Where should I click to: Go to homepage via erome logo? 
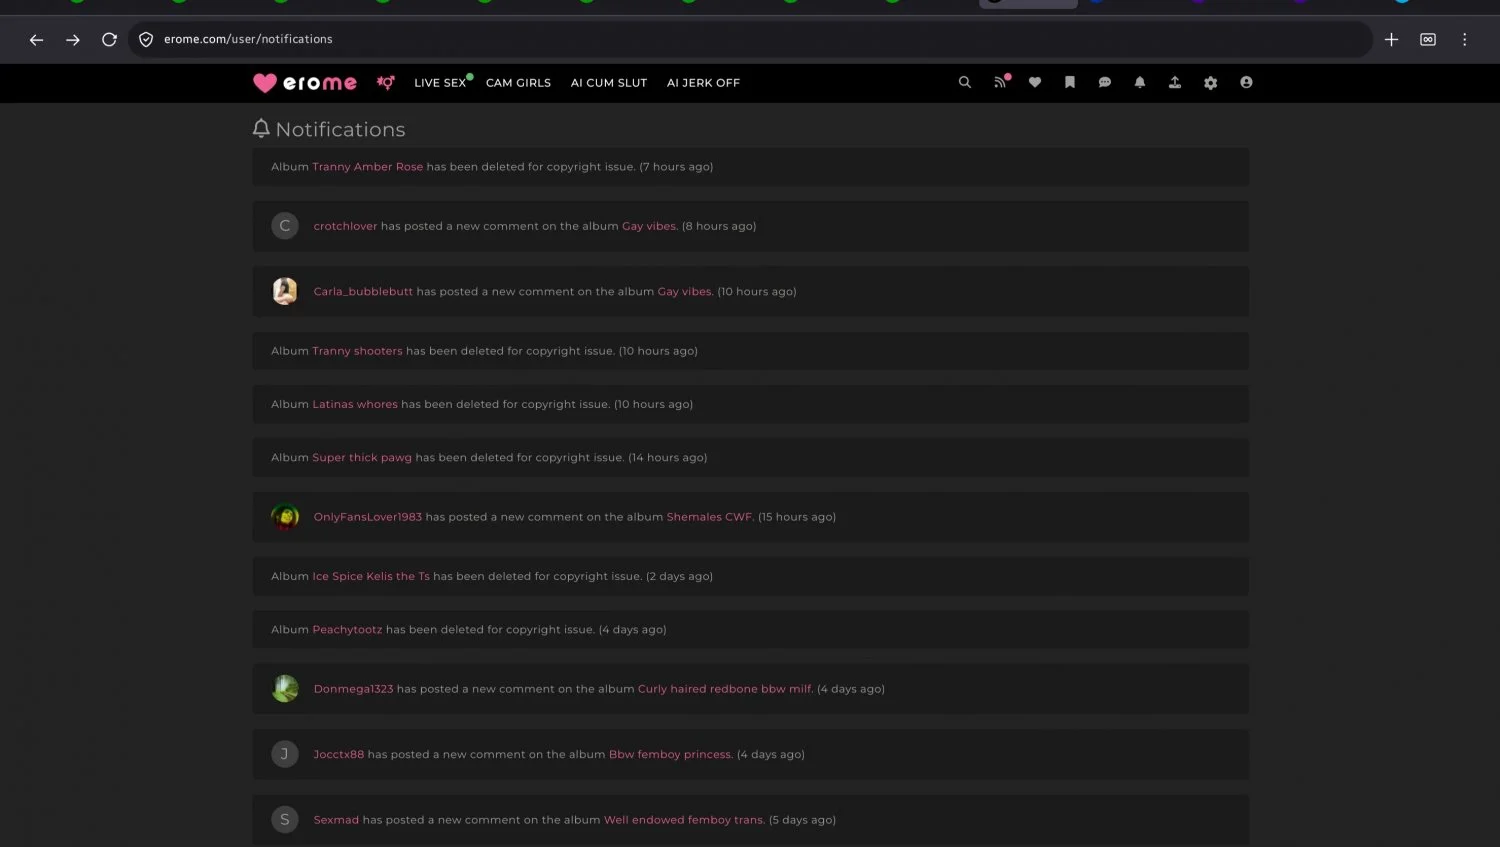click(305, 83)
